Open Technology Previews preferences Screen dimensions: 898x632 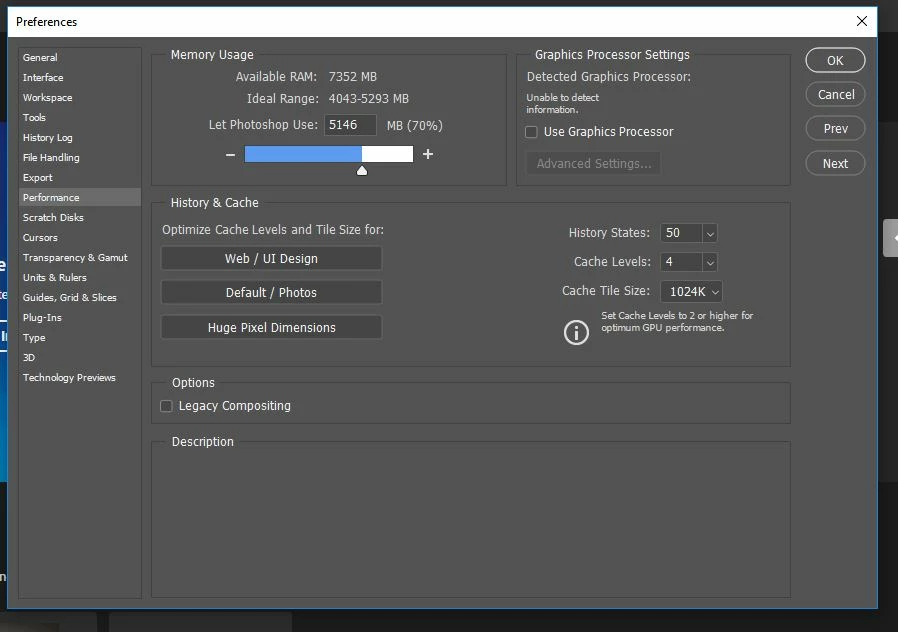[x=80, y=378]
